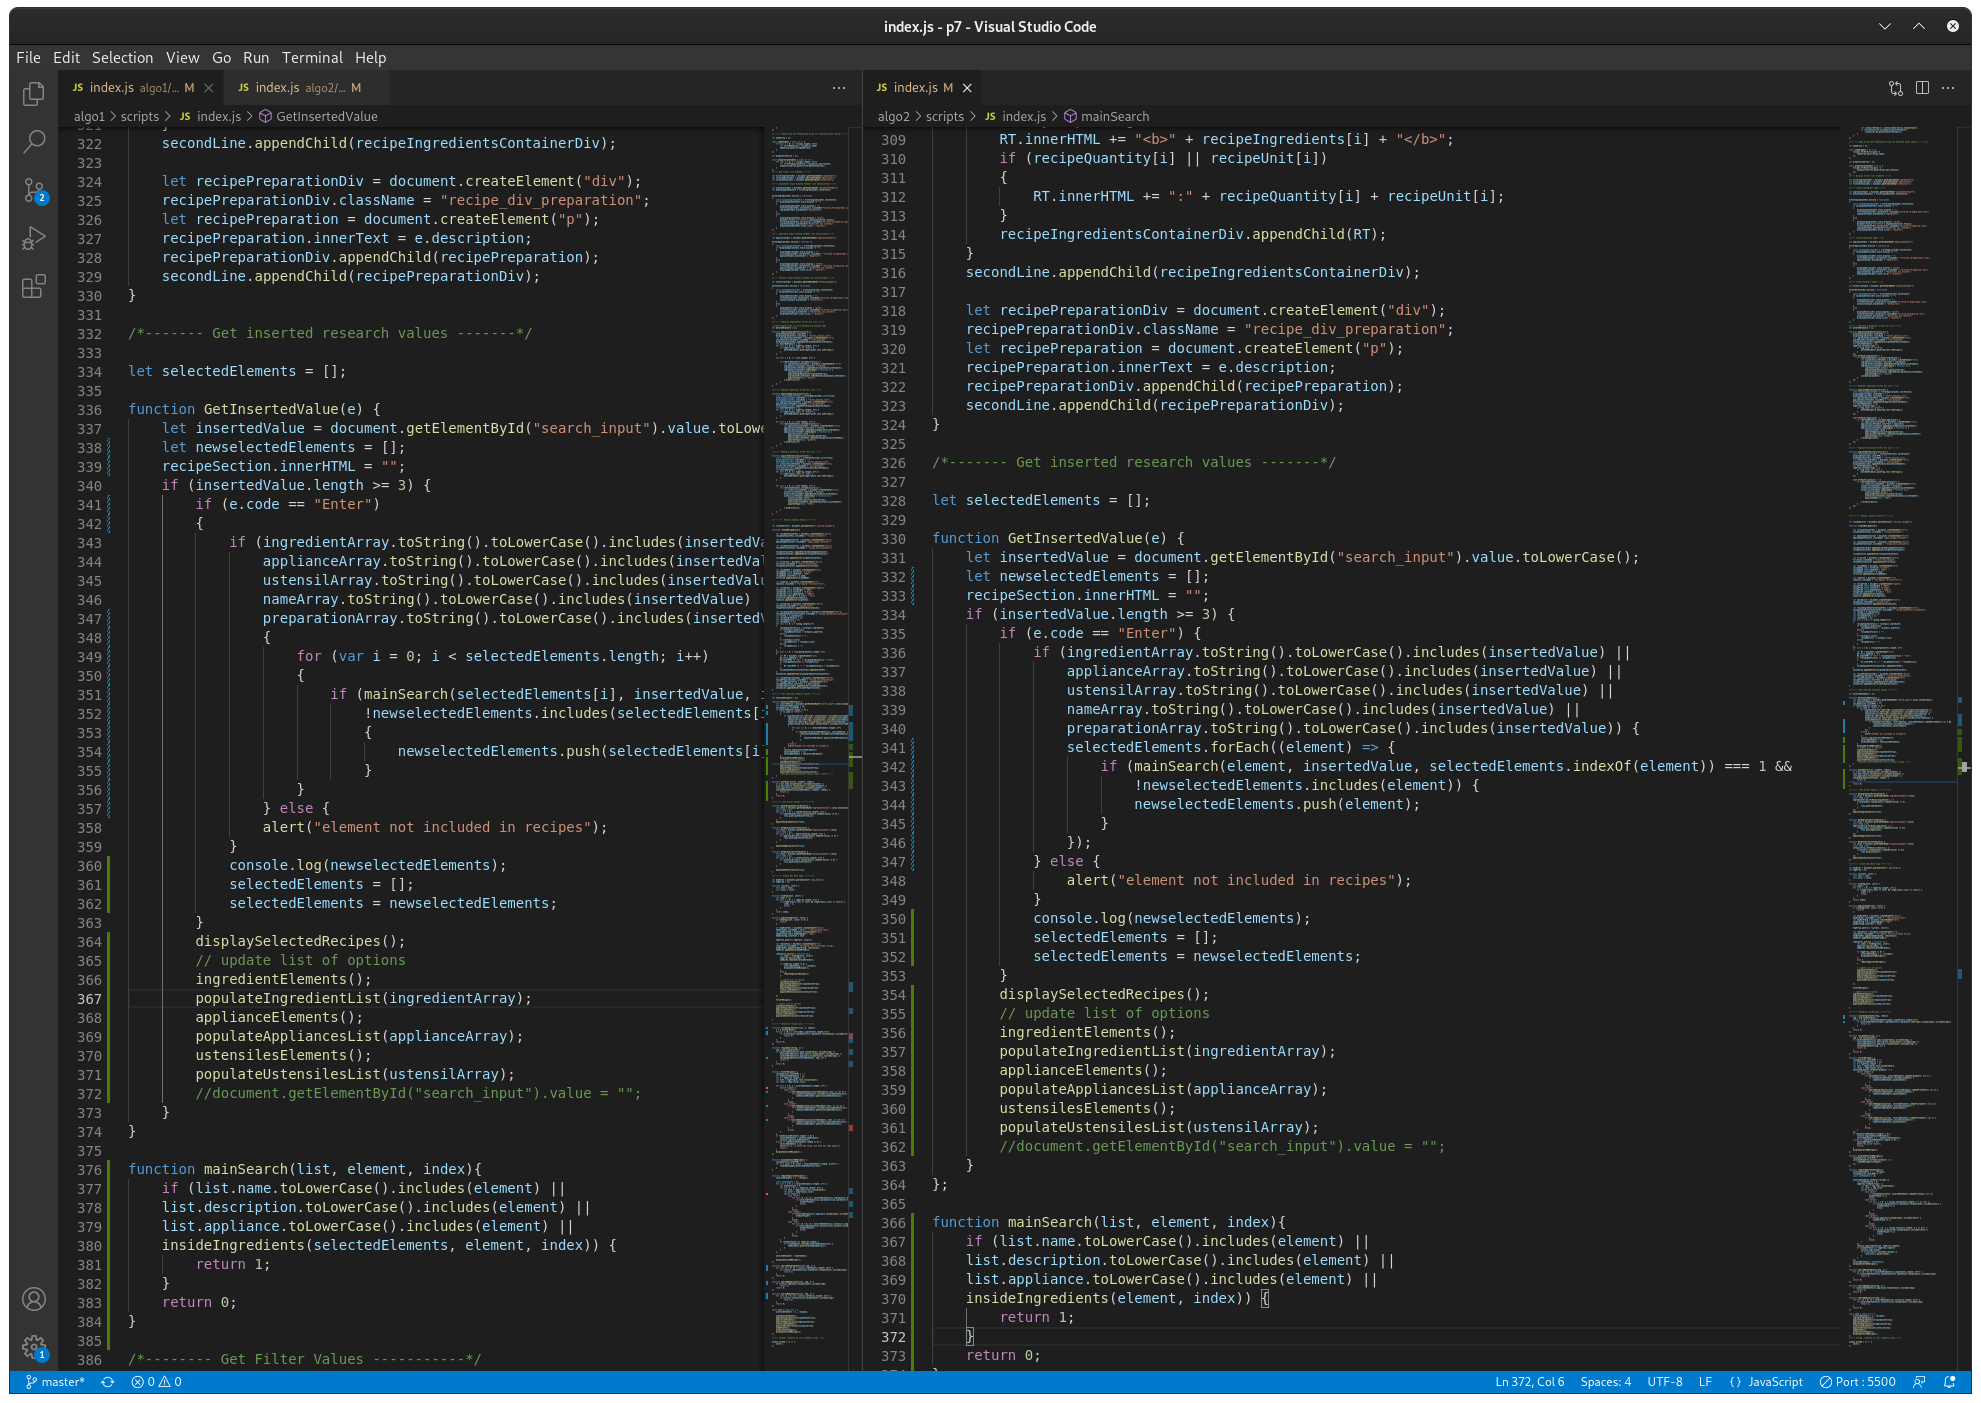Click Ln 372, Col 6 to go to line
1981x1403 pixels.
coord(1529,1381)
